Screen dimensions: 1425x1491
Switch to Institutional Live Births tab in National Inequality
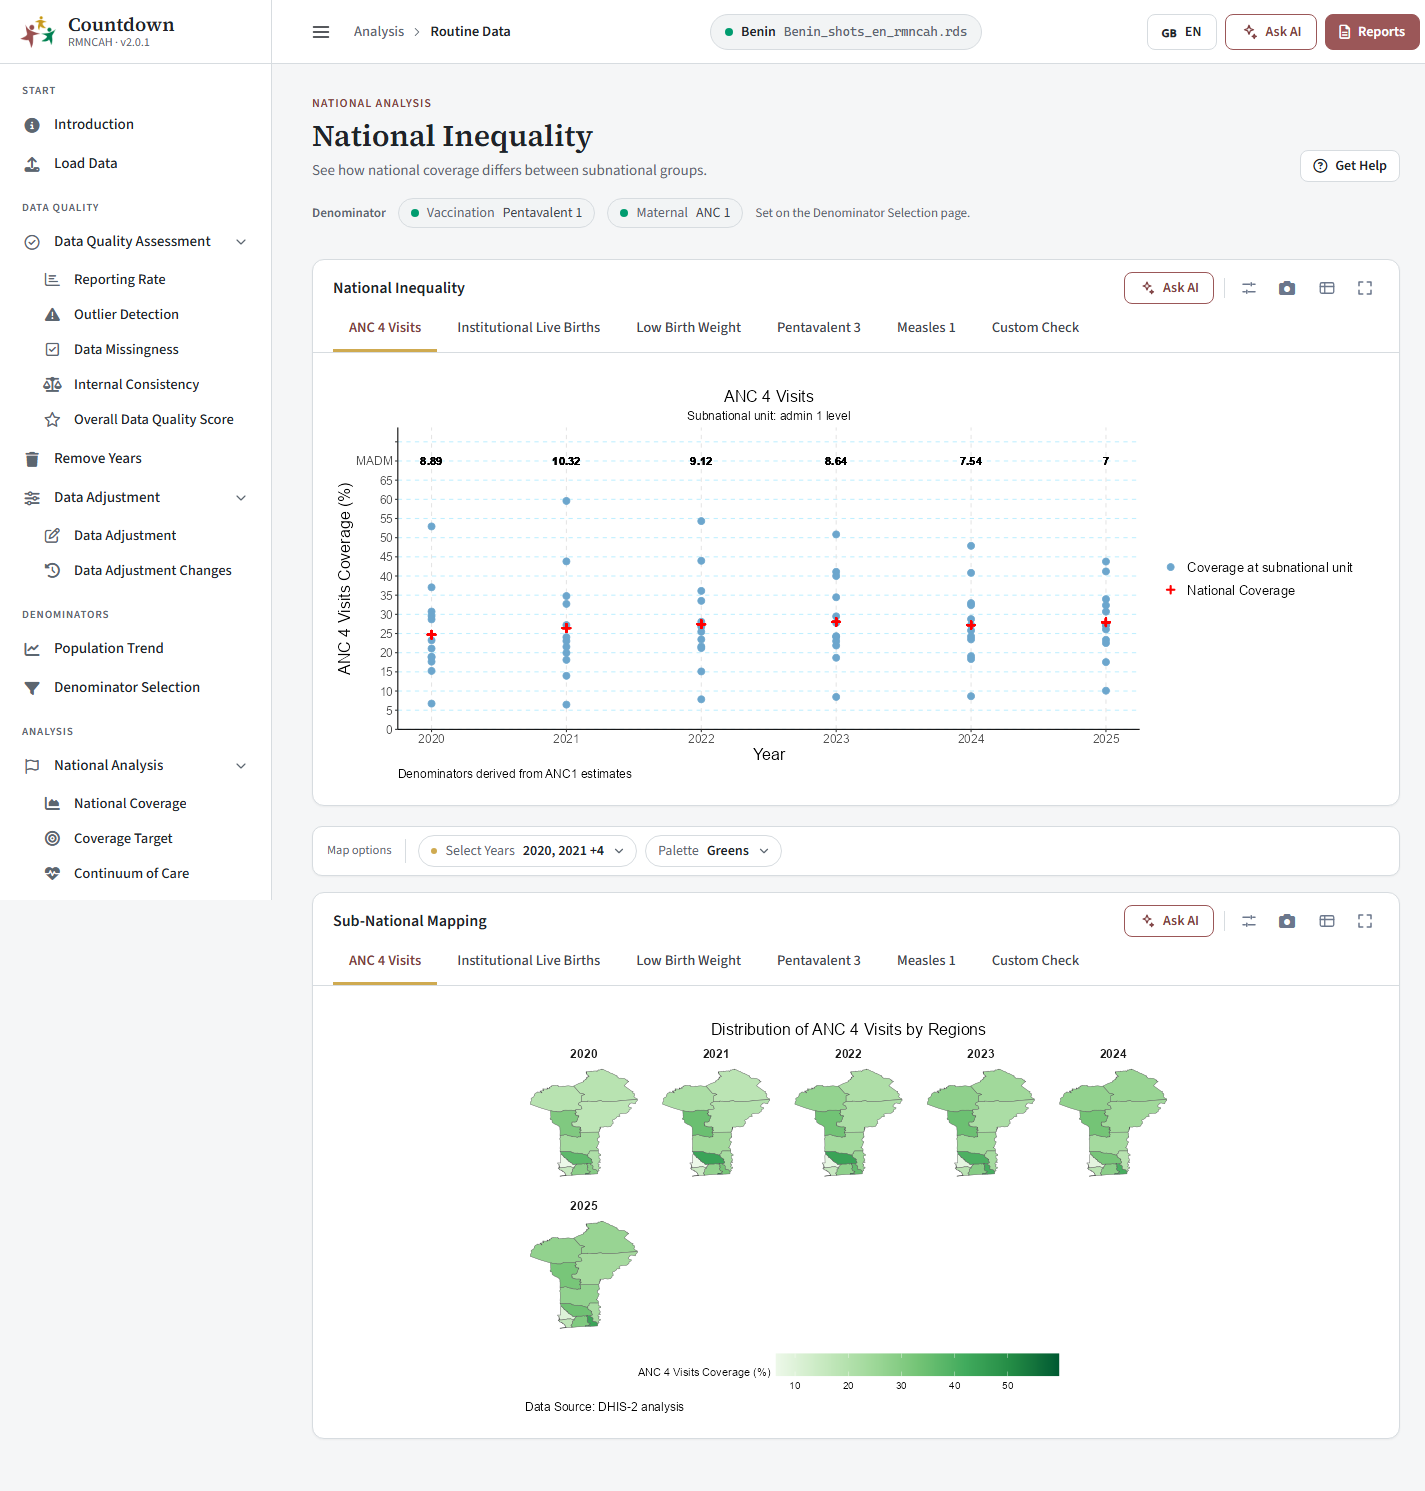click(x=528, y=327)
